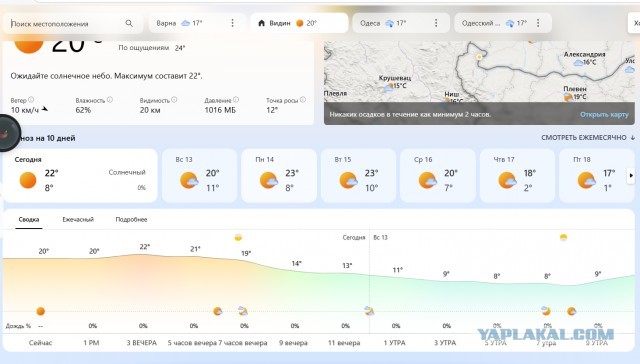Click the partly cloudy icon on Вс 13
Image resolution: width=640 pixels, height=364 pixels.
(x=189, y=180)
